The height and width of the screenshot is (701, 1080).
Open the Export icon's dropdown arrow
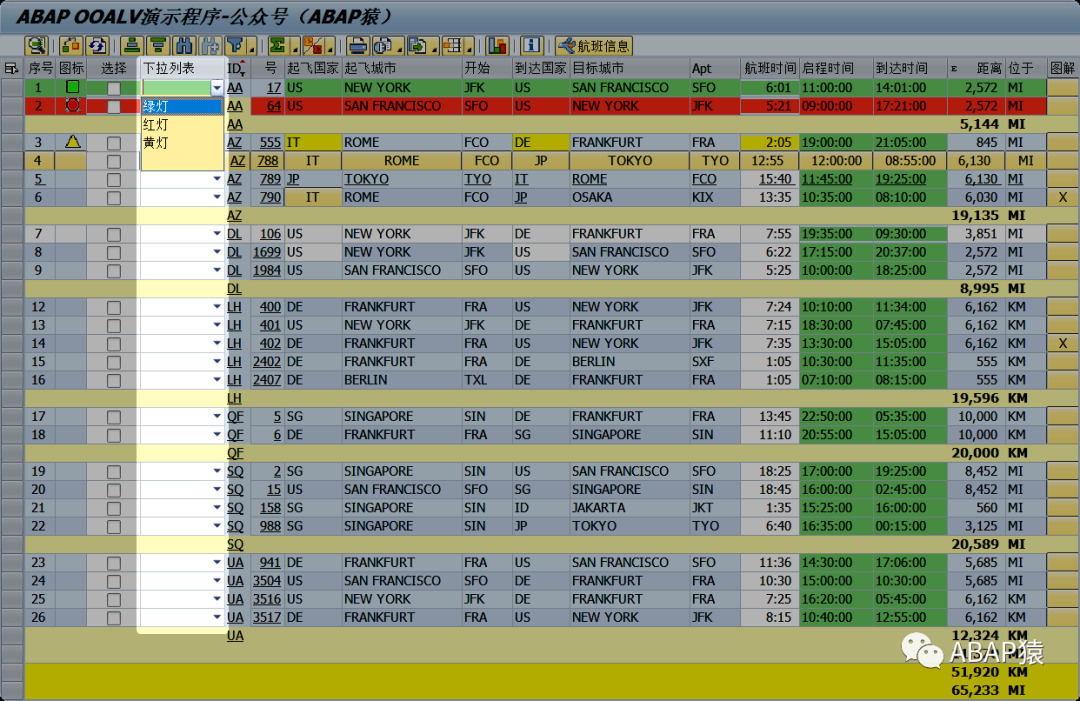[x=434, y=48]
